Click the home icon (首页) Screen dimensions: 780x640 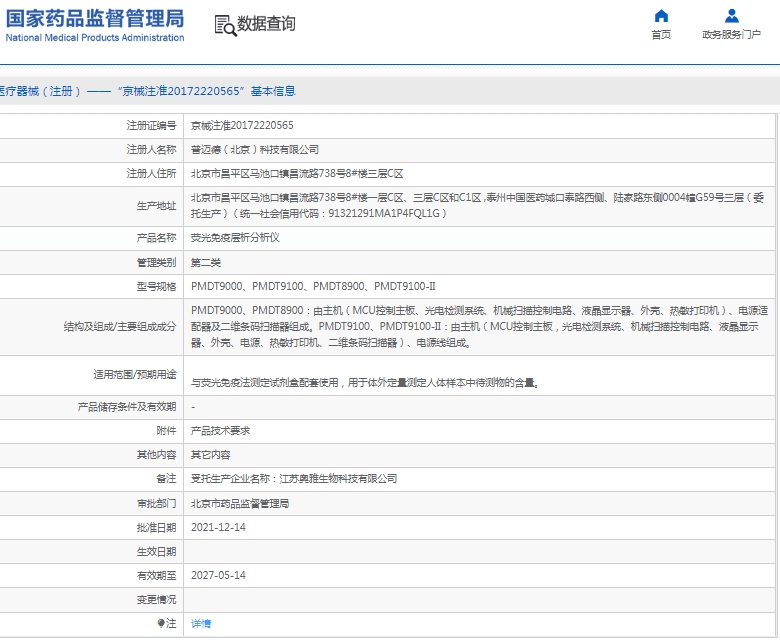tap(661, 16)
